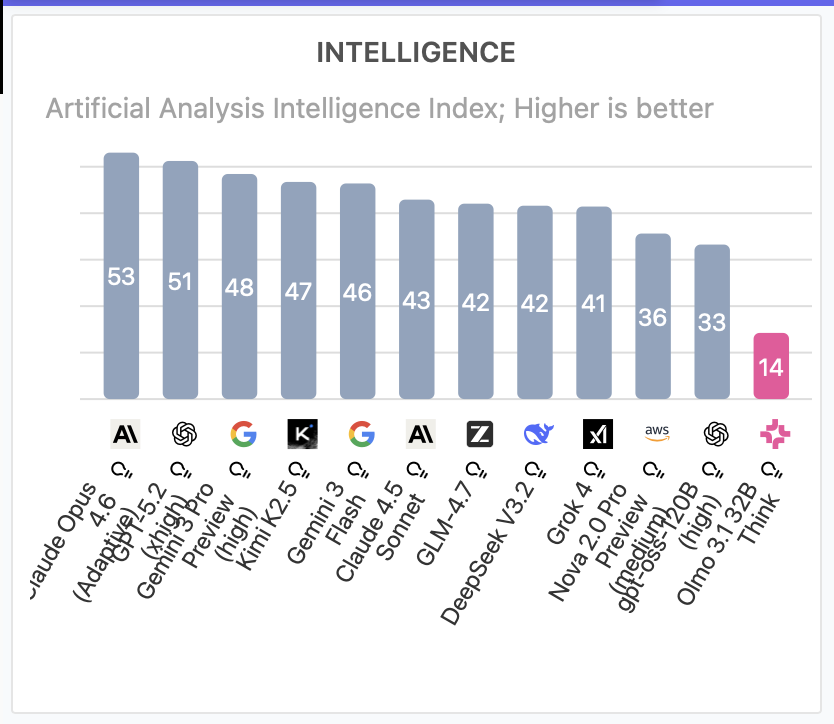This screenshot has height=724, width=834.
Task: Click the xAI logo for Grok 4
Action: tap(597, 434)
